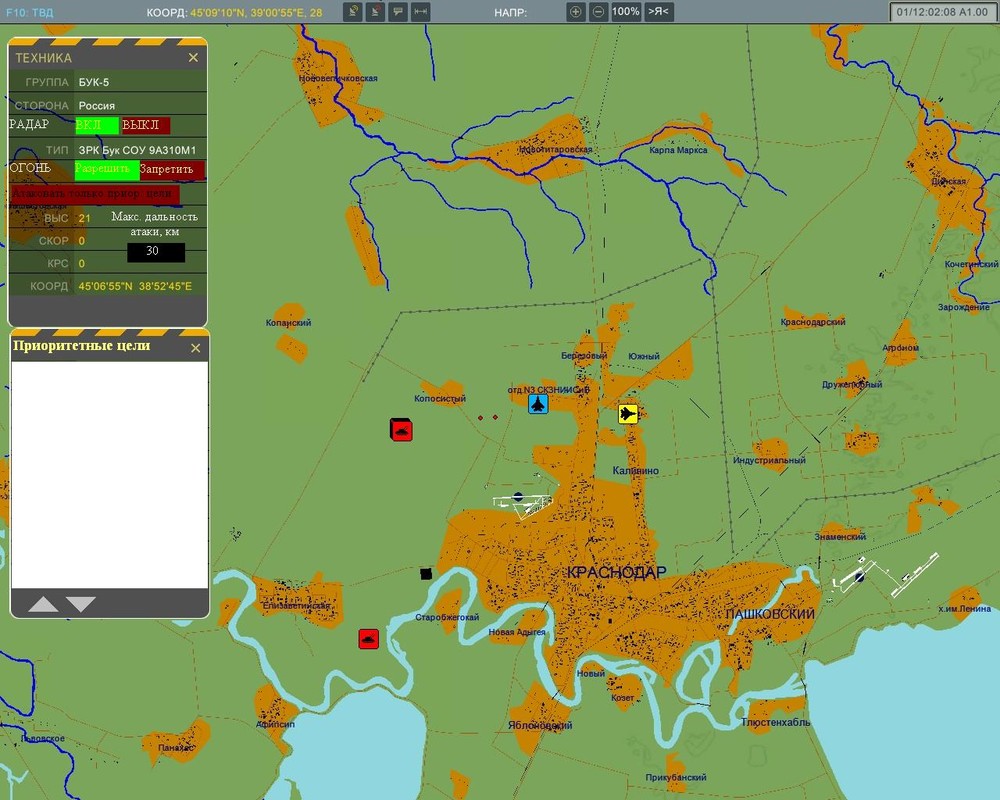Move up the priority targets list
Image resolution: width=1000 pixels, height=800 pixels.
(43, 604)
